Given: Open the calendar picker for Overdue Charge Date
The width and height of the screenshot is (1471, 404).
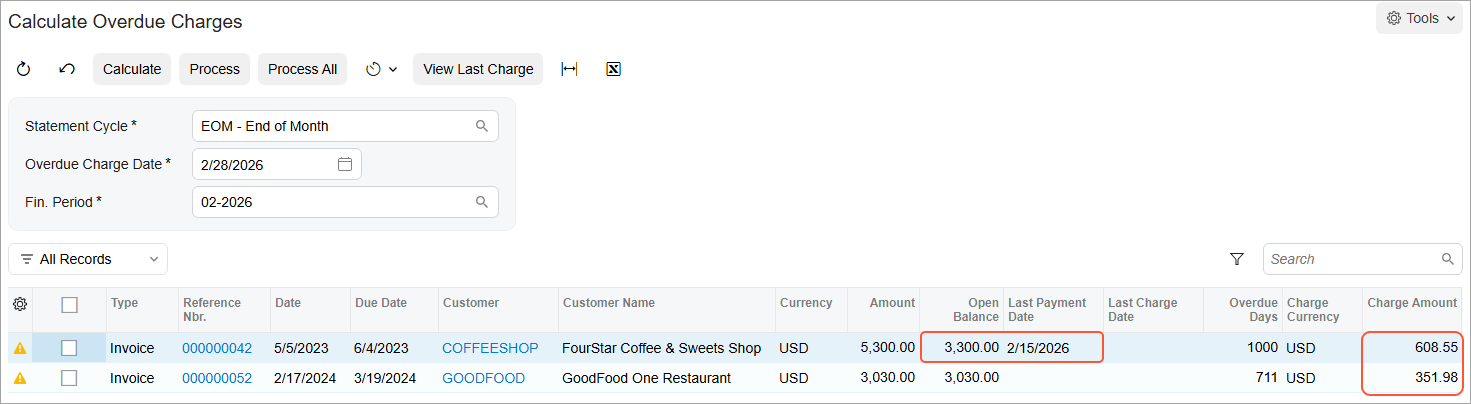Looking at the screenshot, I should pos(345,164).
